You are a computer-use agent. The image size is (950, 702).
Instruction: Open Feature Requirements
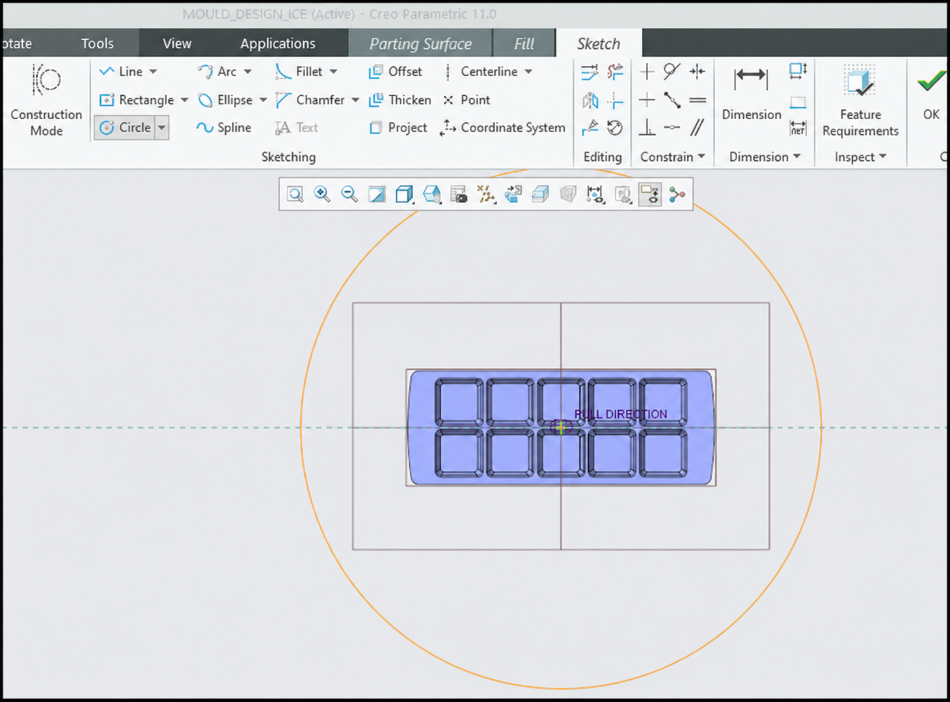tap(860, 101)
